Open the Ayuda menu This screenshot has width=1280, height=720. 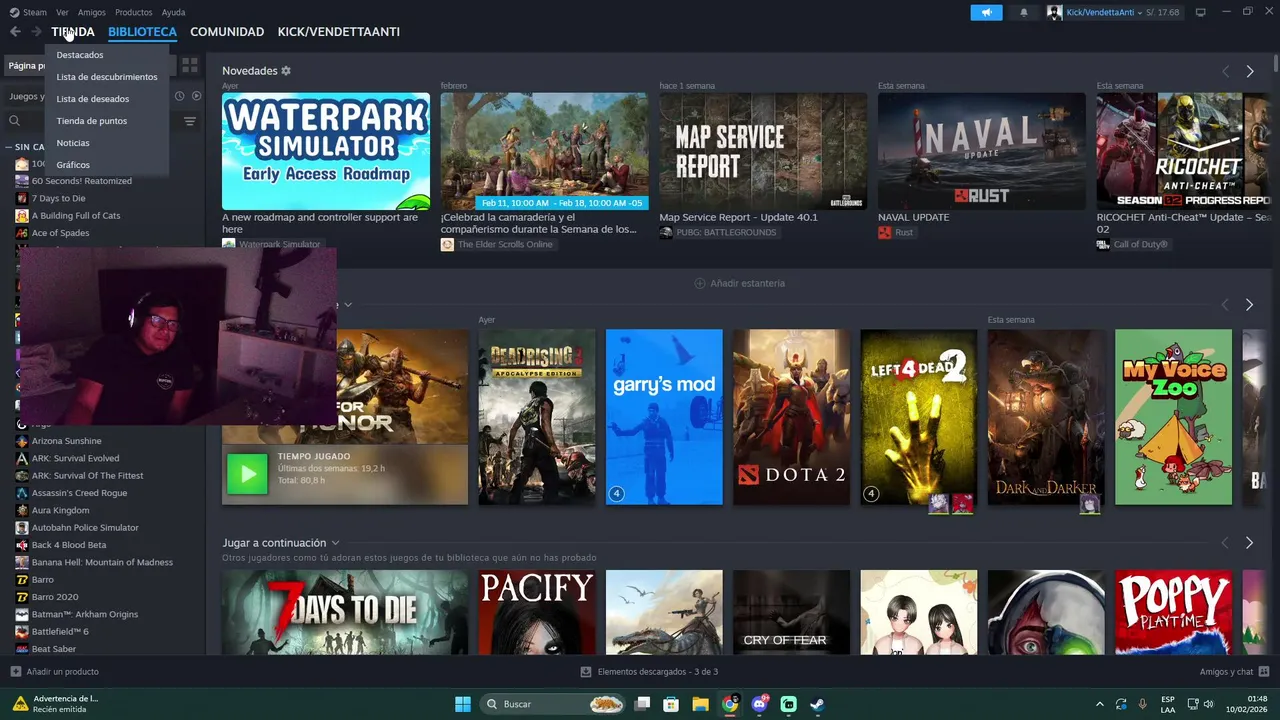coord(173,12)
